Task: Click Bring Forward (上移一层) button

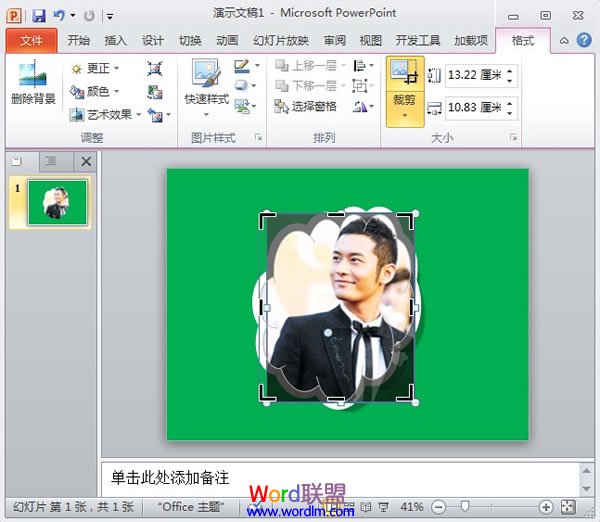Action: tap(306, 66)
